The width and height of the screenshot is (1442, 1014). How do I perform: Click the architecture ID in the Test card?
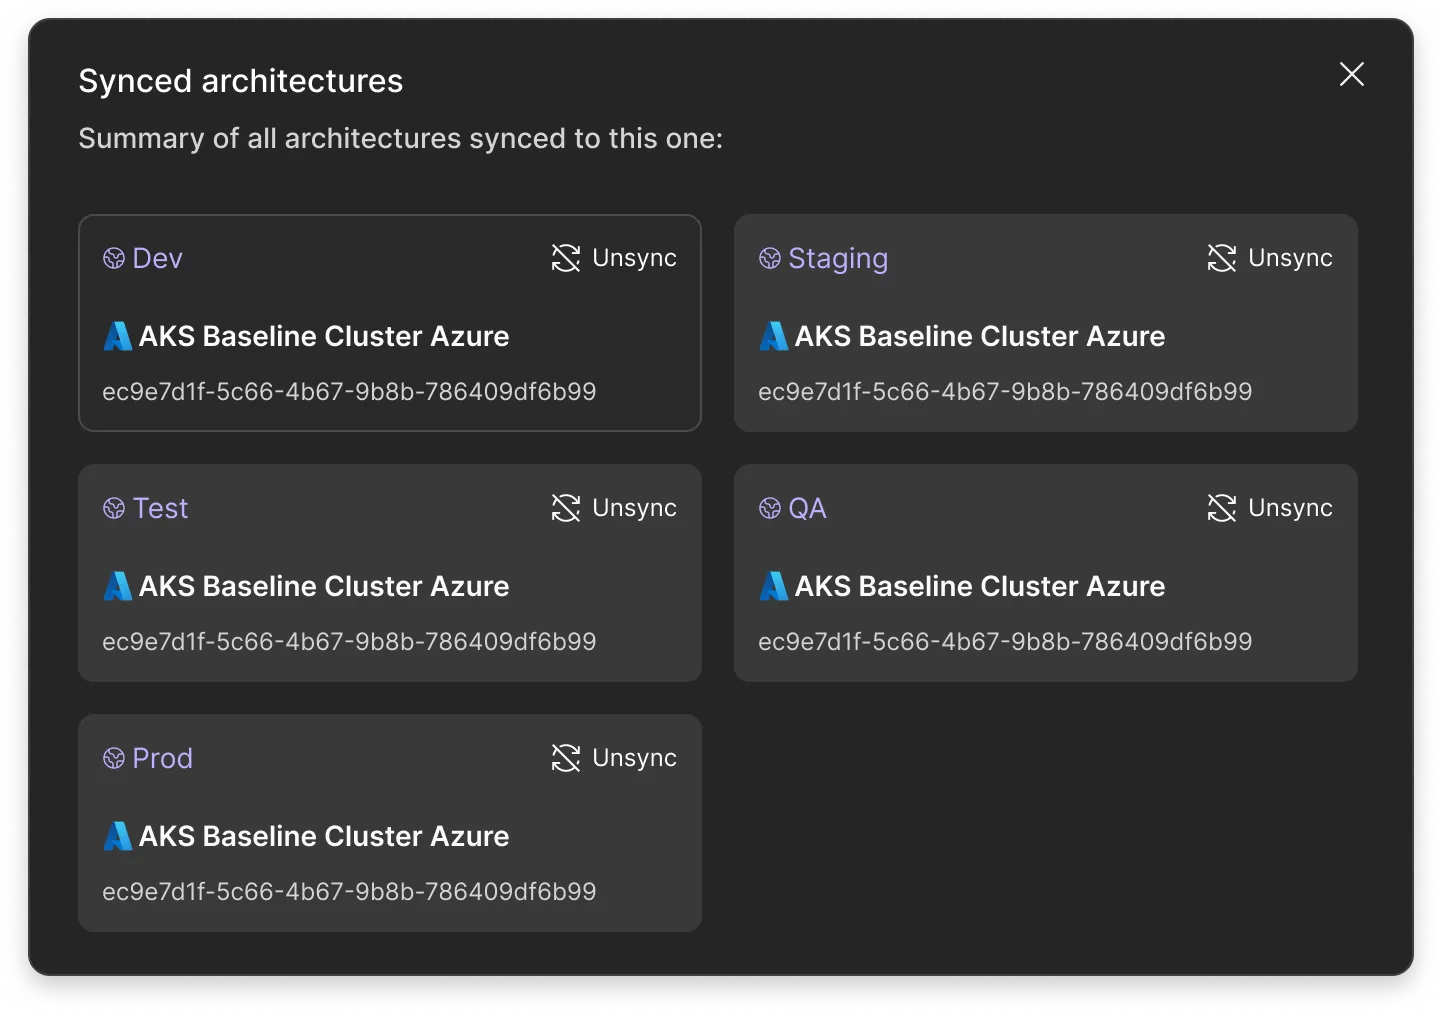[x=349, y=642]
